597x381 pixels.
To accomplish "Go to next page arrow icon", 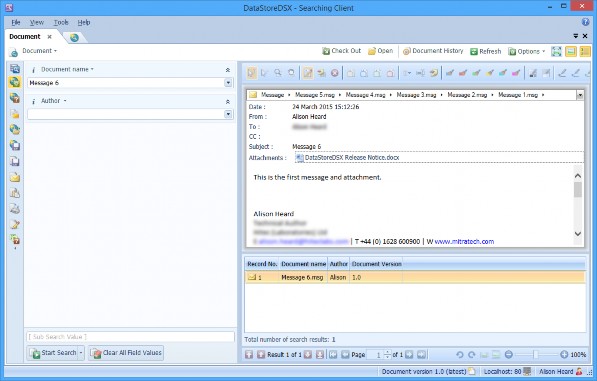I will (x=409, y=354).
